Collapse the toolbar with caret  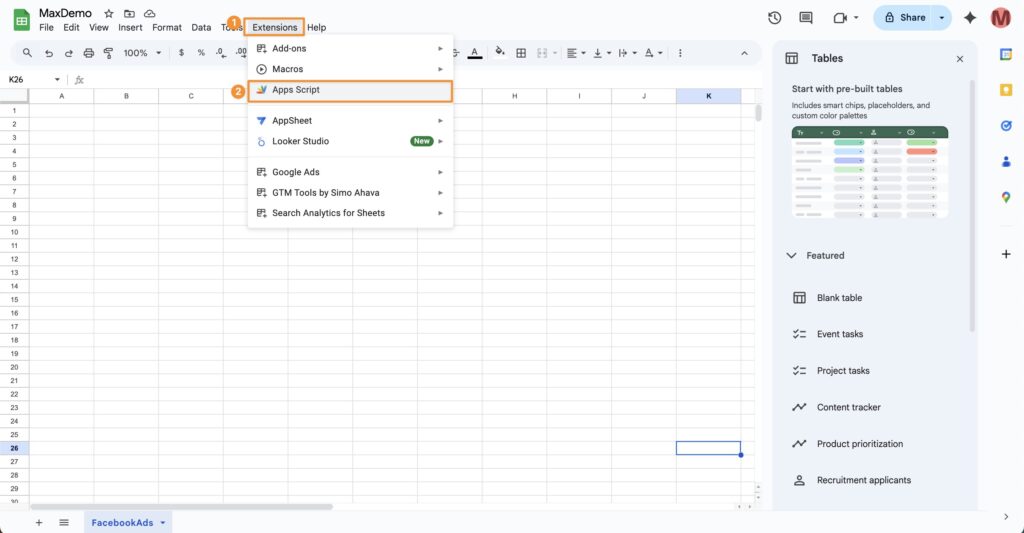744,53
